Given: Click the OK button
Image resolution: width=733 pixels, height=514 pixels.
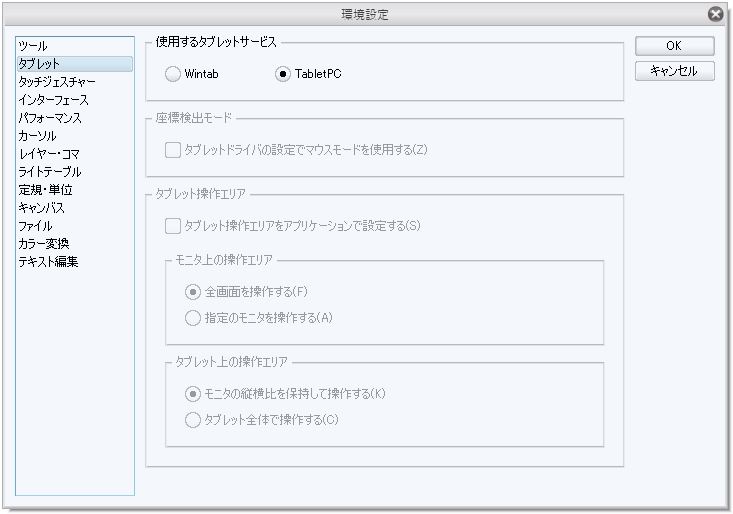Looking at the screenshot, I should tap(674, 46).
